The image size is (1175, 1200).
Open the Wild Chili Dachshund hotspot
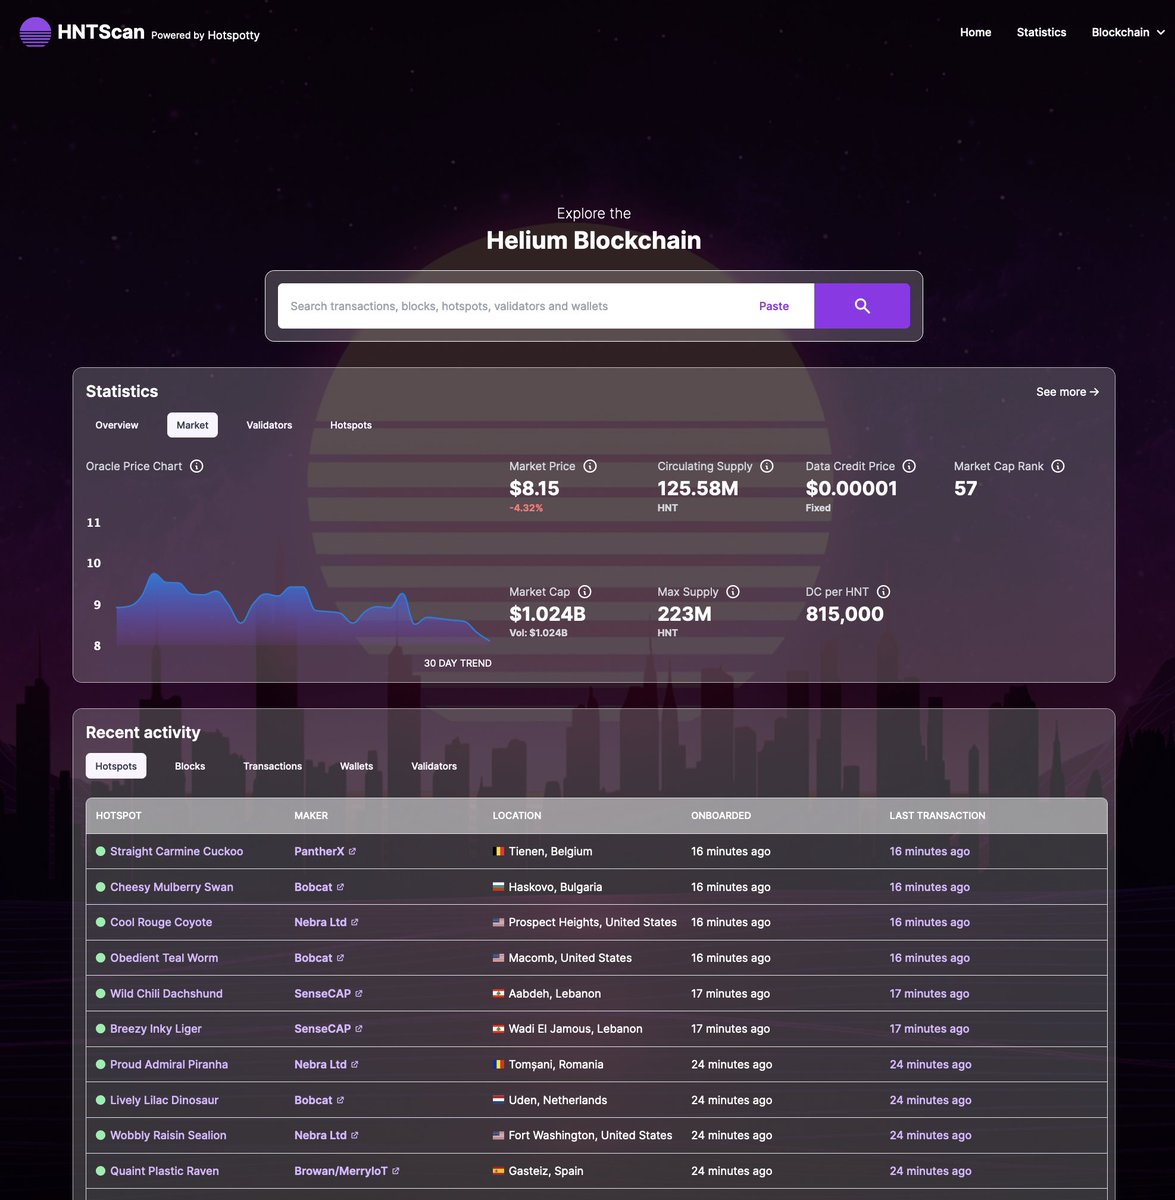[166, 994]
